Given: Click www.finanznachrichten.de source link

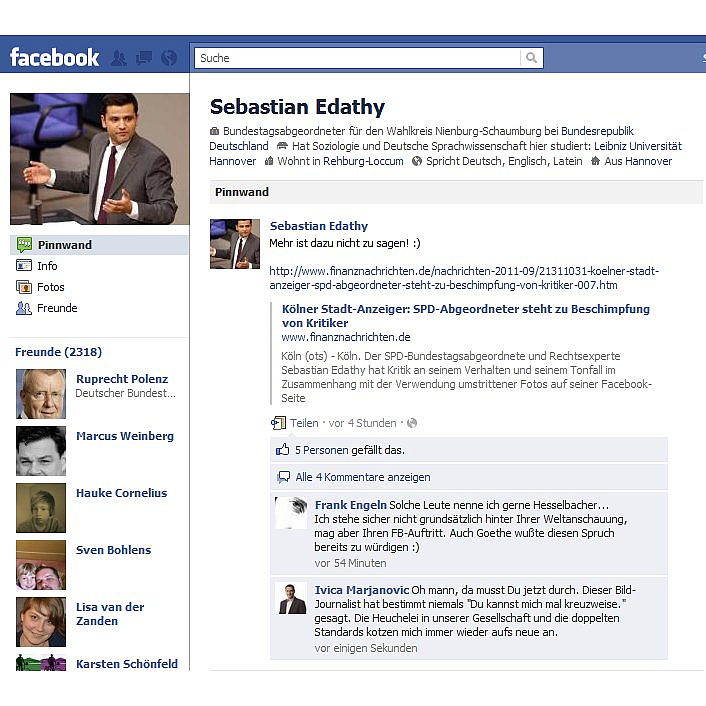Looking at the screenshot, I should tap(346, 337).
